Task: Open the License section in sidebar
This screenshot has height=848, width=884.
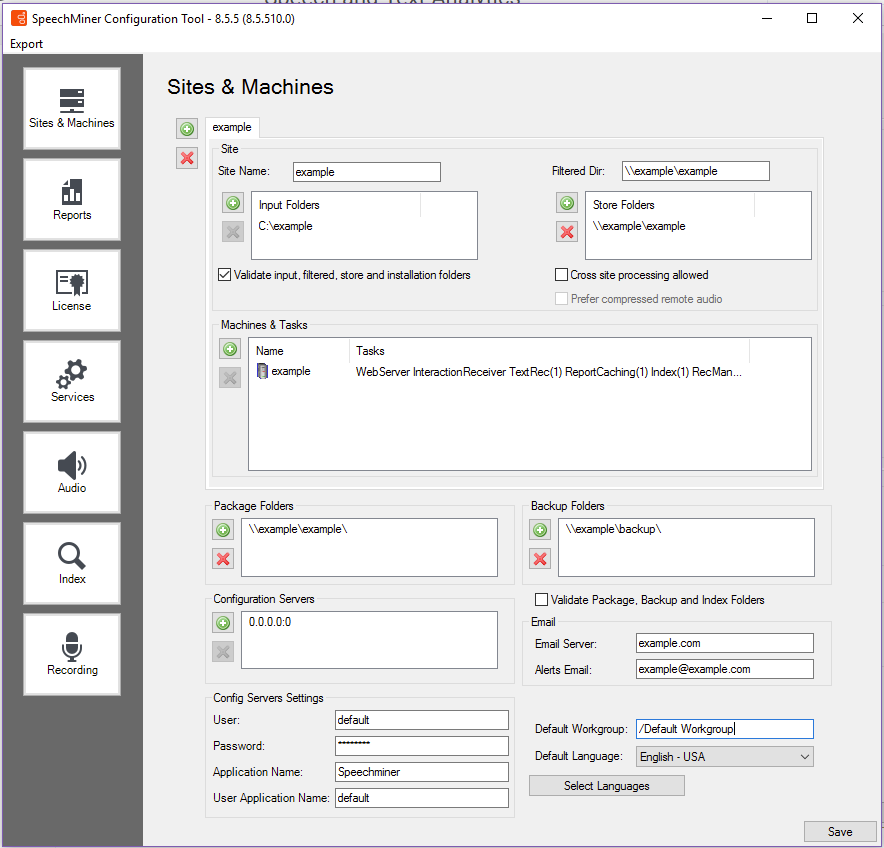Action: [72, 290]
